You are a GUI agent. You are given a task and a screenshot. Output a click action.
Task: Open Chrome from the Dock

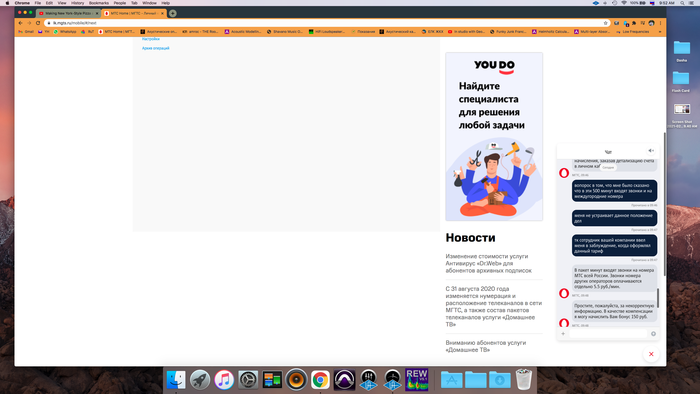click(321, 380)
